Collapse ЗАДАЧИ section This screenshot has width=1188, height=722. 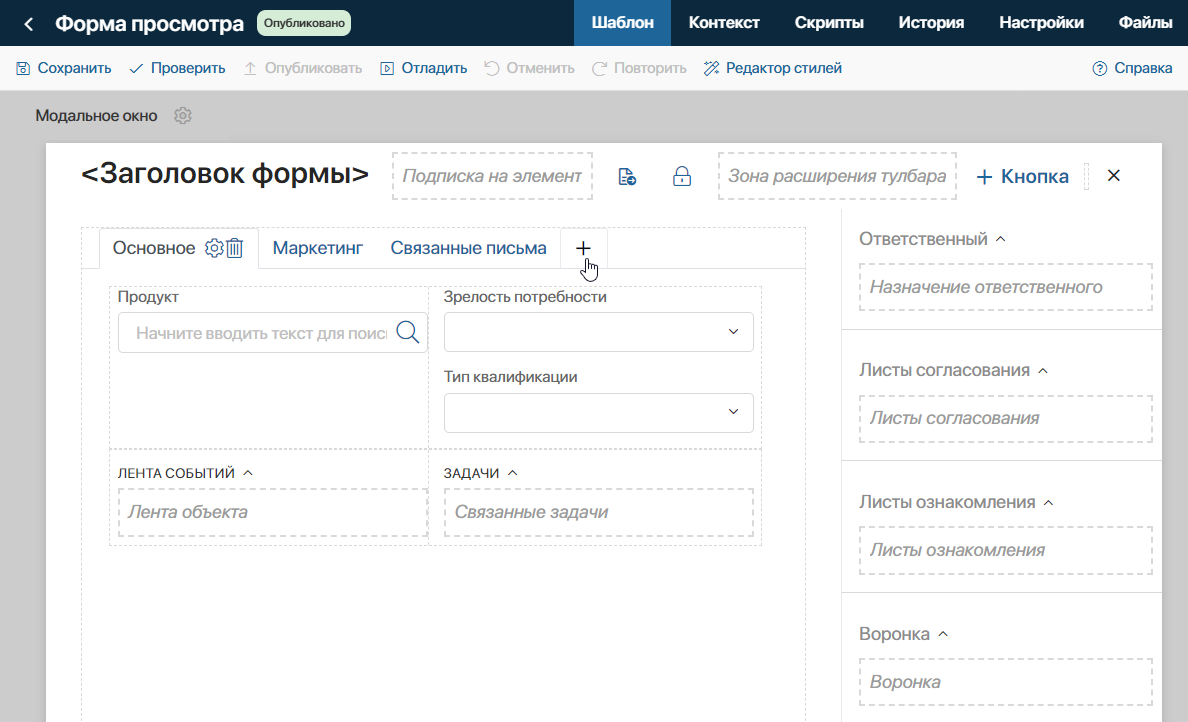pyautogui.click(x=512, y=473)
